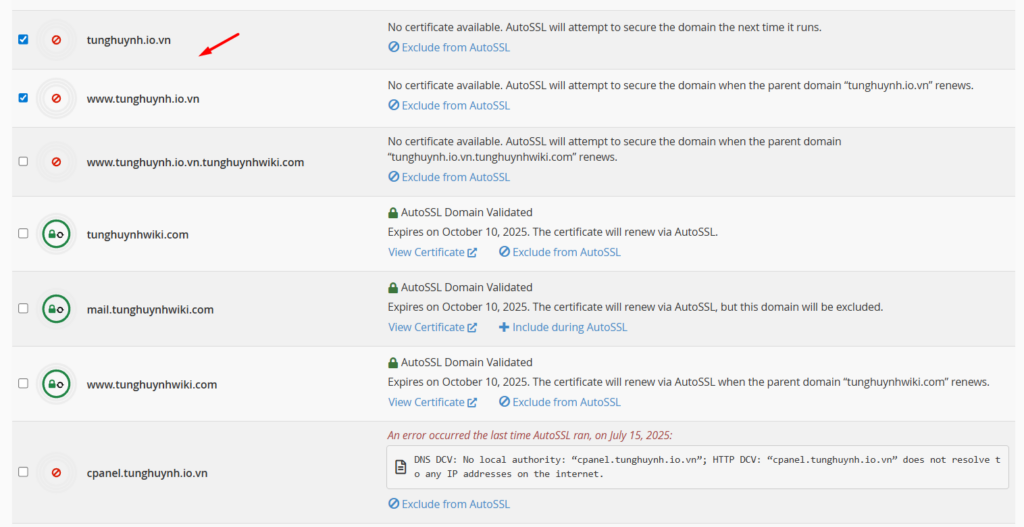Click red no-certificate icon for www.tunghuynh.io.vn
The width and height of the screenshot is (1024, 527).
click(56, 98)
